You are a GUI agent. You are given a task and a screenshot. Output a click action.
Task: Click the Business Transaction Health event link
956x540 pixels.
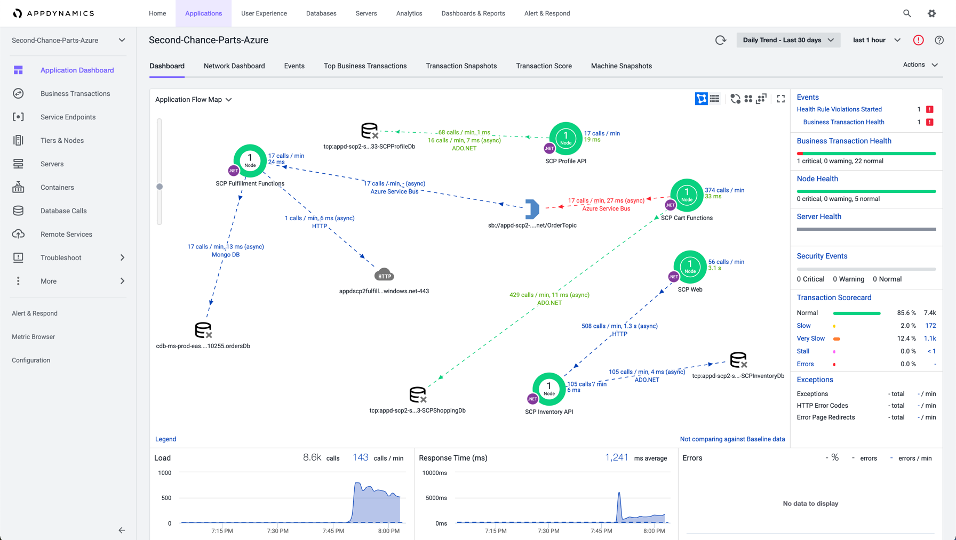[844, 122]
